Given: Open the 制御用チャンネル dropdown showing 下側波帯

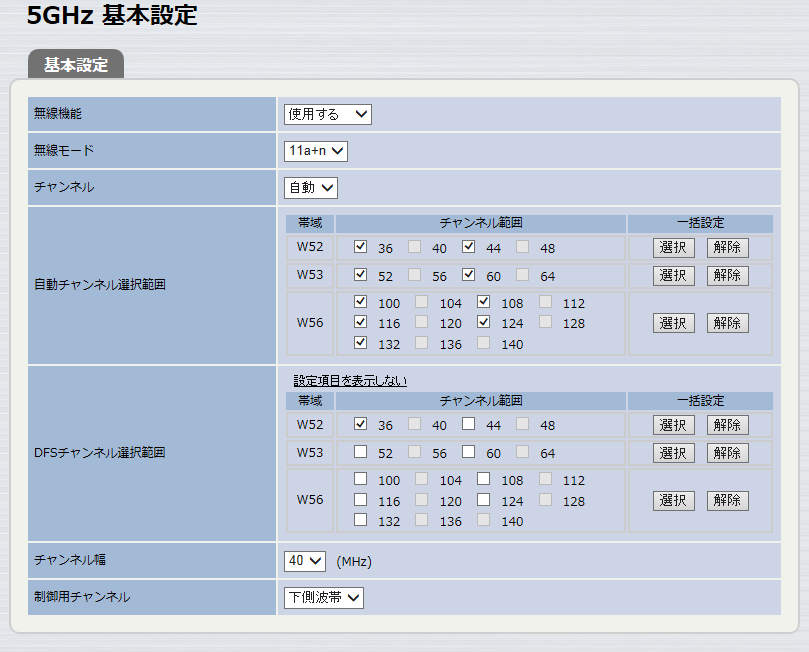Looking at the screenshot, I should [324, 598].
